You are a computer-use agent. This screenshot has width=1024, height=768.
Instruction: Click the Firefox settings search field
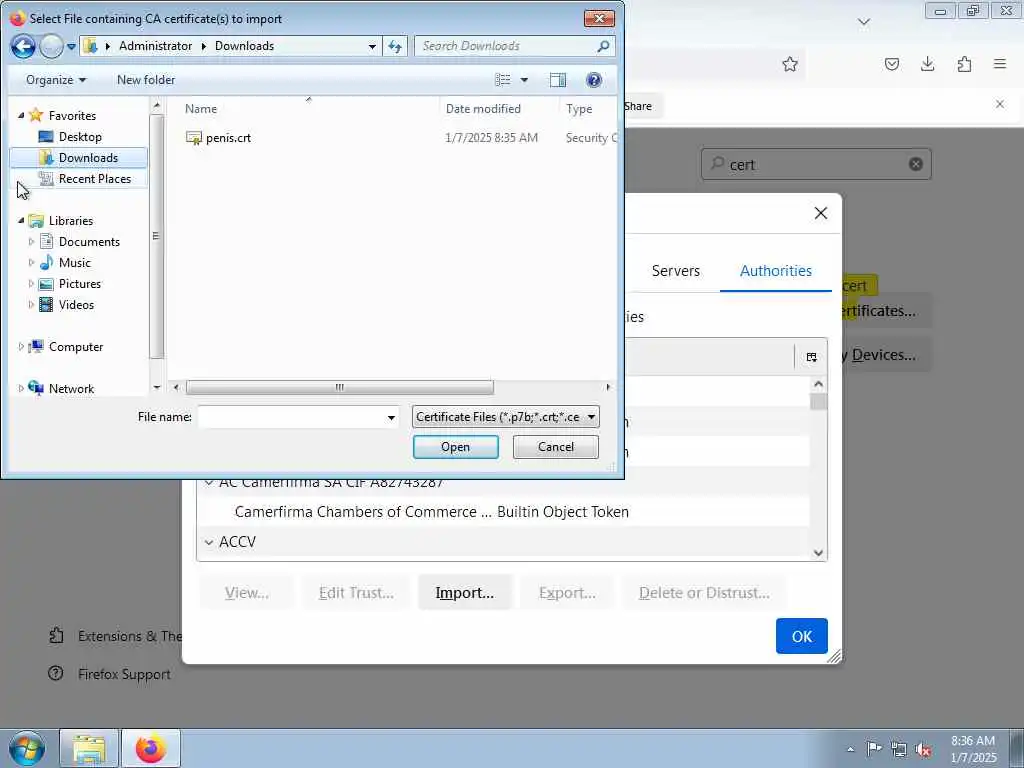click(x=816, y=164)
